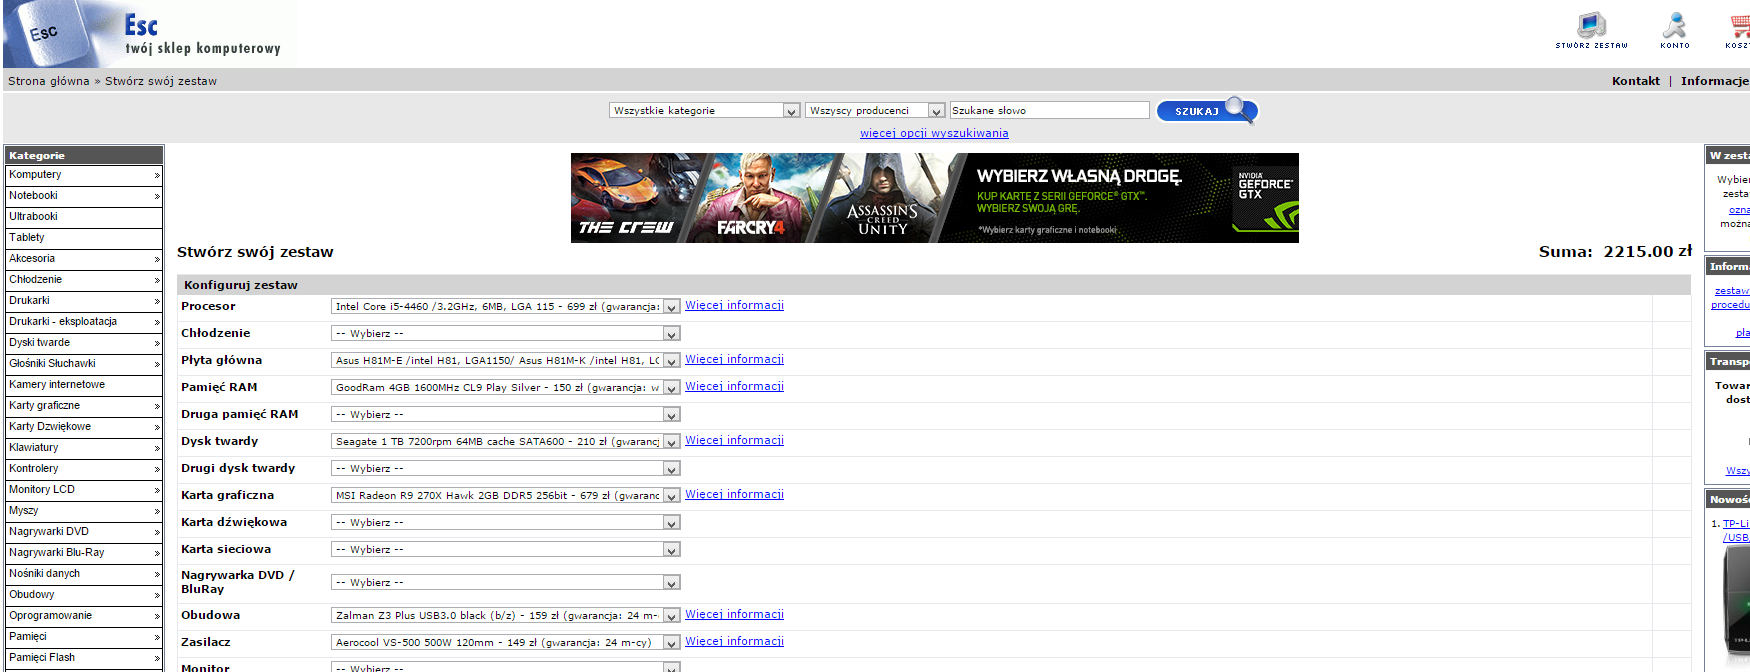This screenshot has width=1750, height=672.
Task: Open Dyski twarde category
Action: (84, 343)
